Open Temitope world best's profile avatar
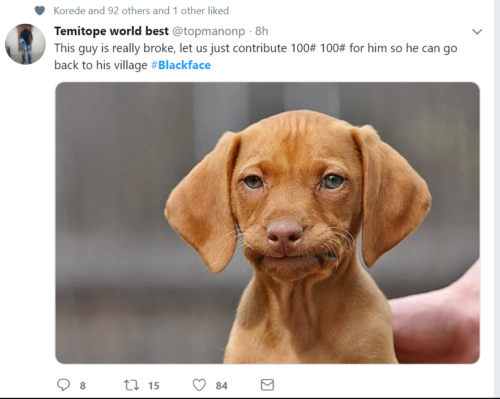Screen dimensions: 500x399 pyautogui.click(x=25, y=44)
